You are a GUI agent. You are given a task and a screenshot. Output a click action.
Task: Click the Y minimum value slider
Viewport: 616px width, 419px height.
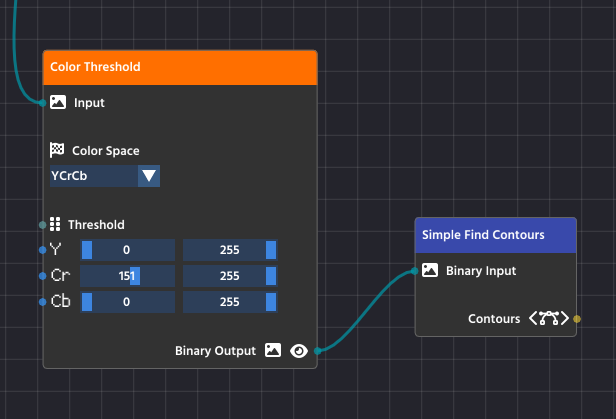click(127, 250)
